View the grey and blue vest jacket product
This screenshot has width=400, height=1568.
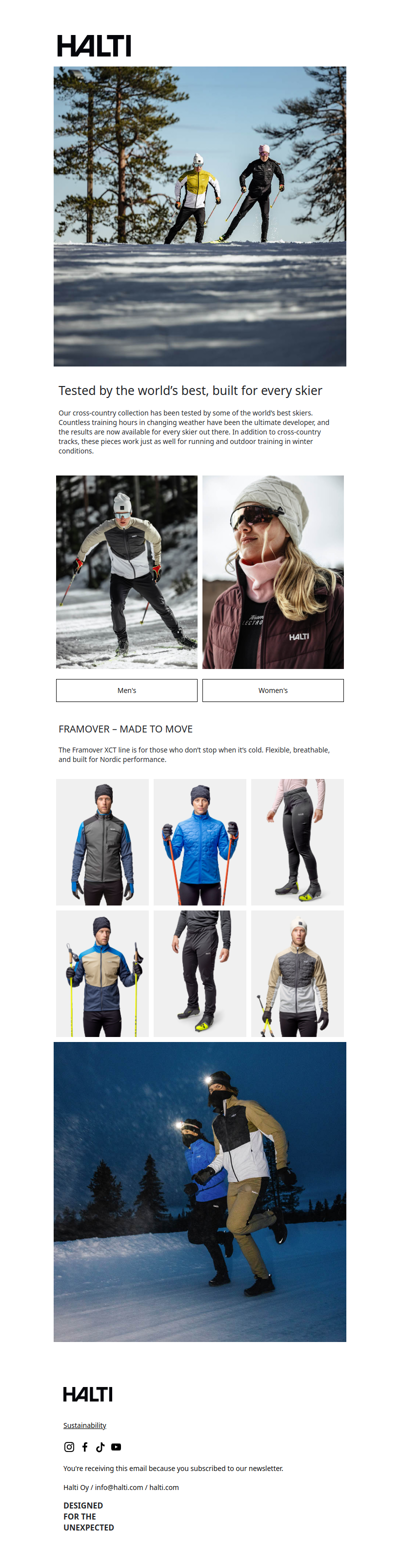pos(102,842)
